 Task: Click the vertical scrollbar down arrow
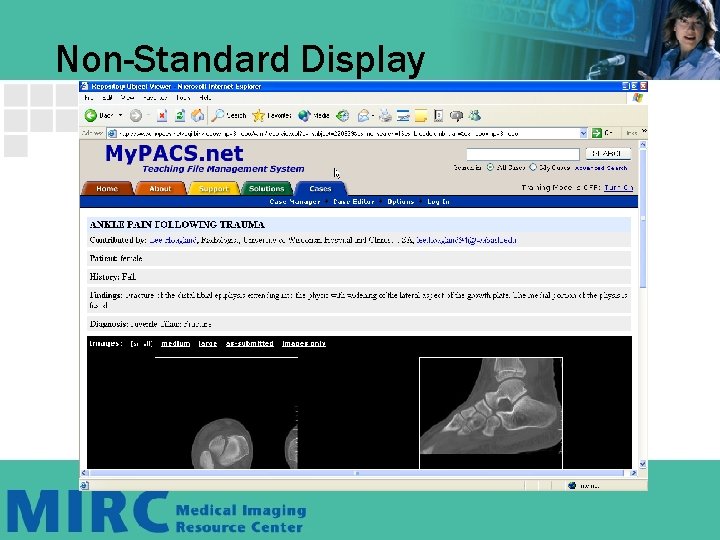(643, 464)
